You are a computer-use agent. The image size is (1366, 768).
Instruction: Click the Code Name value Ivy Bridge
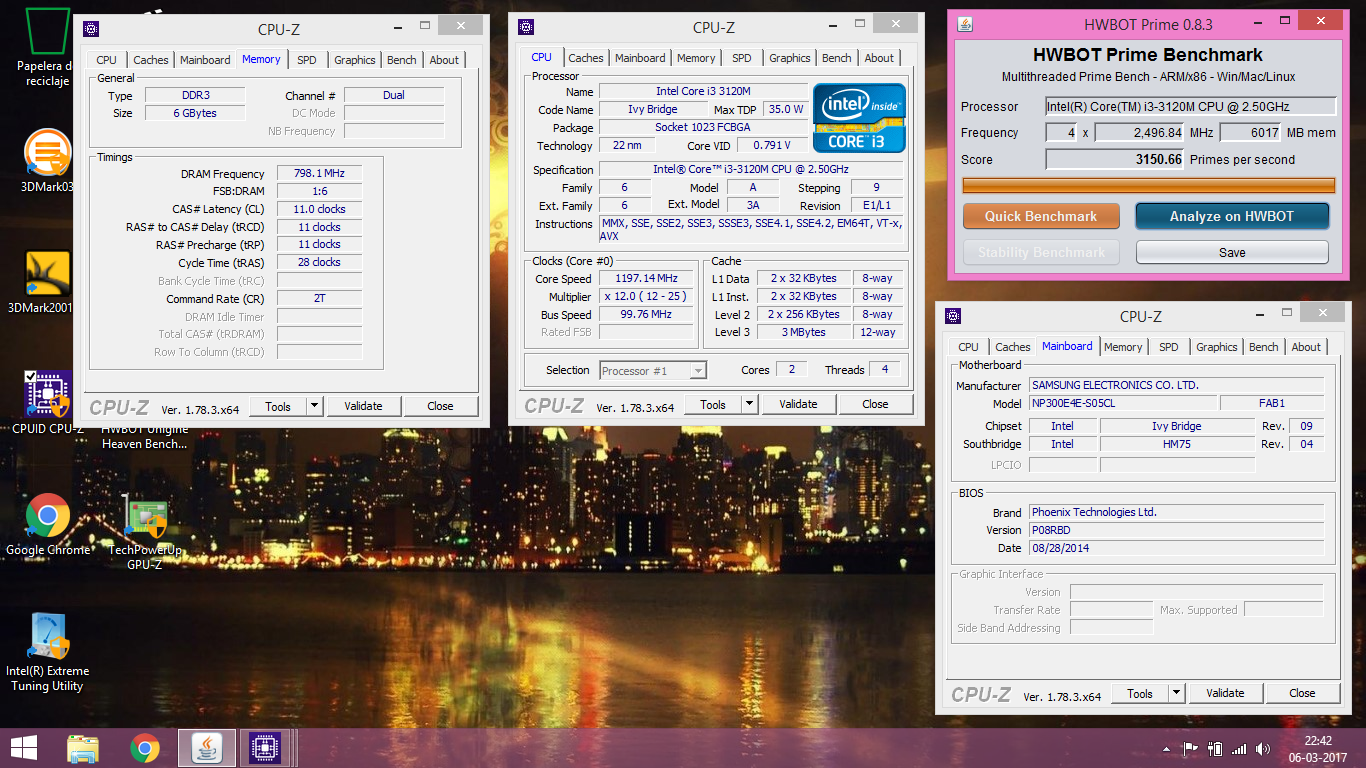point(653,110)
